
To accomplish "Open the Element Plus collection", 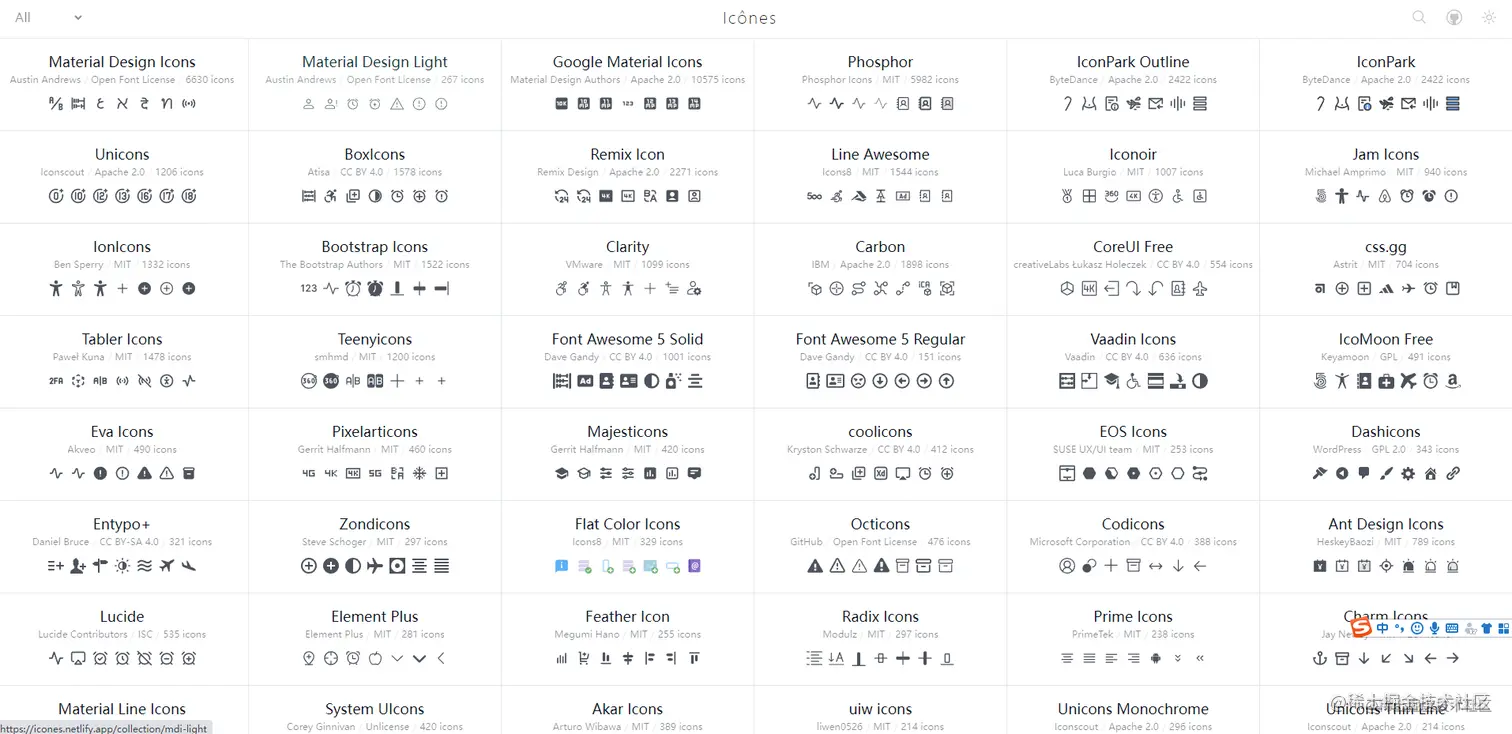I will pos(375,617).
